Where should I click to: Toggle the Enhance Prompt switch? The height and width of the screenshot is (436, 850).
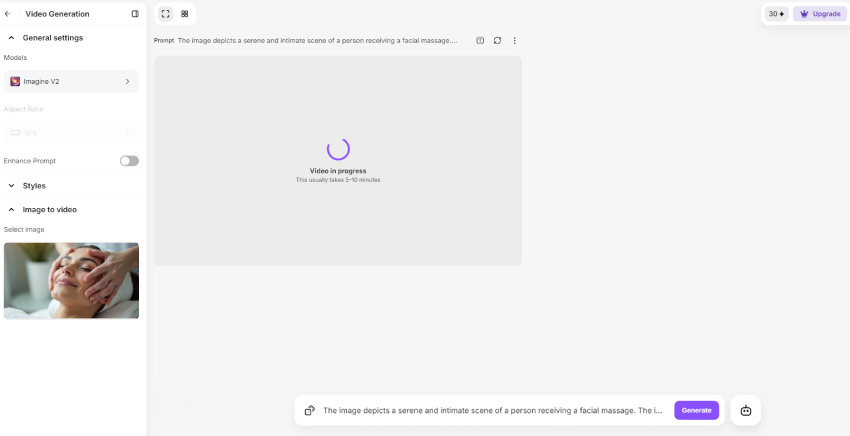click(x=129, y=161)
